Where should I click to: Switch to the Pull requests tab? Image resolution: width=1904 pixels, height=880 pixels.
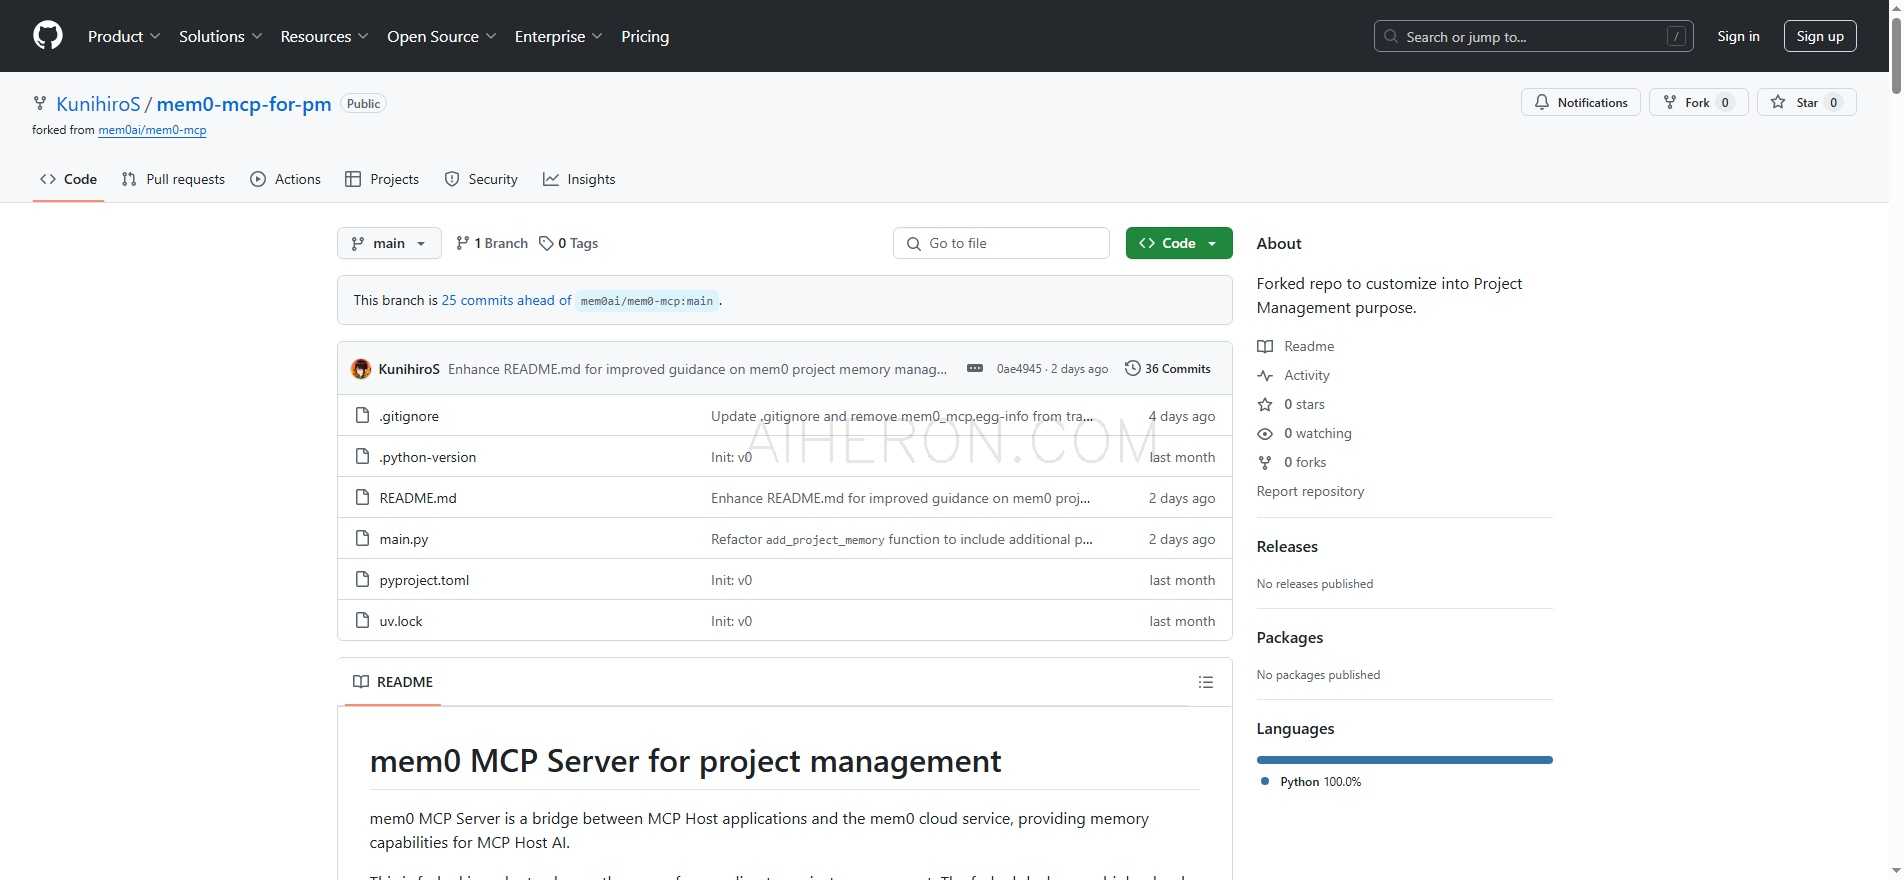click(173, 179)
